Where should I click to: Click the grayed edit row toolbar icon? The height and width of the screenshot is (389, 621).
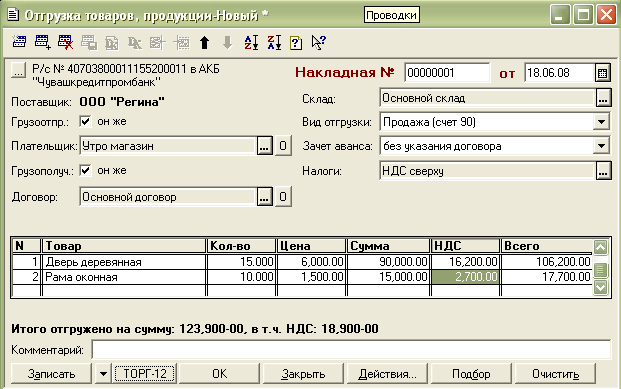pos(158,42)
